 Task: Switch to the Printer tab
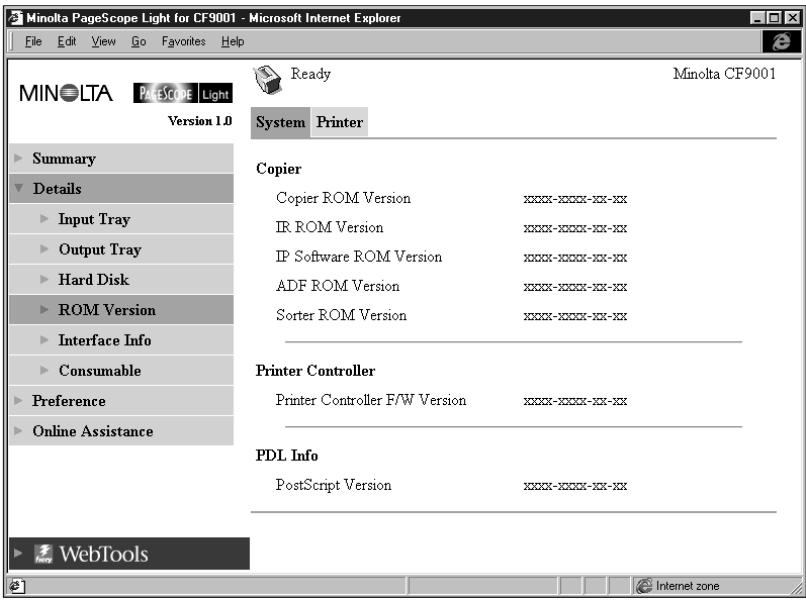point(339,122)
